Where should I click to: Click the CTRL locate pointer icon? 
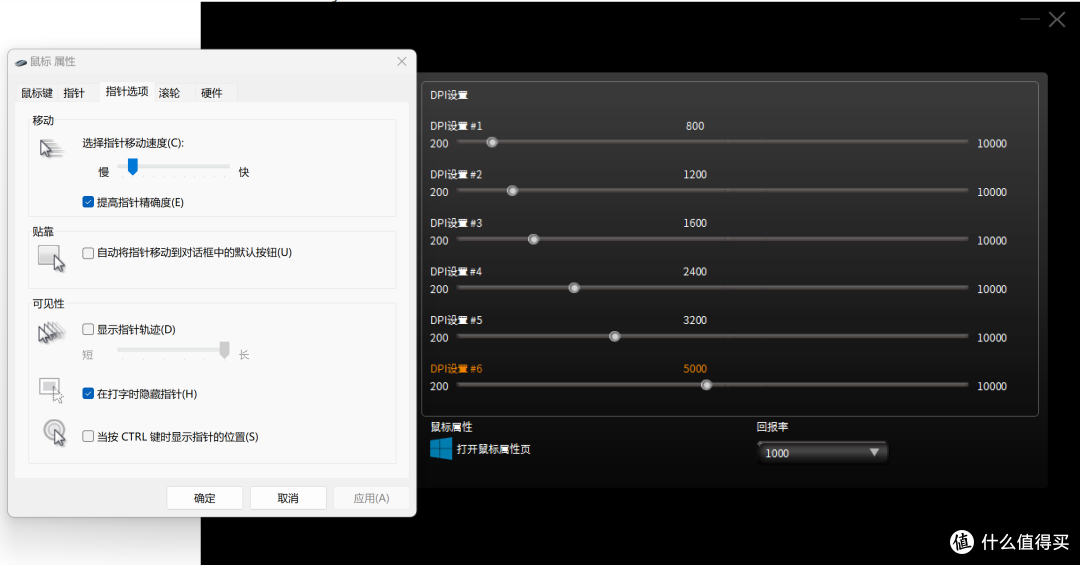click(54, 433)
